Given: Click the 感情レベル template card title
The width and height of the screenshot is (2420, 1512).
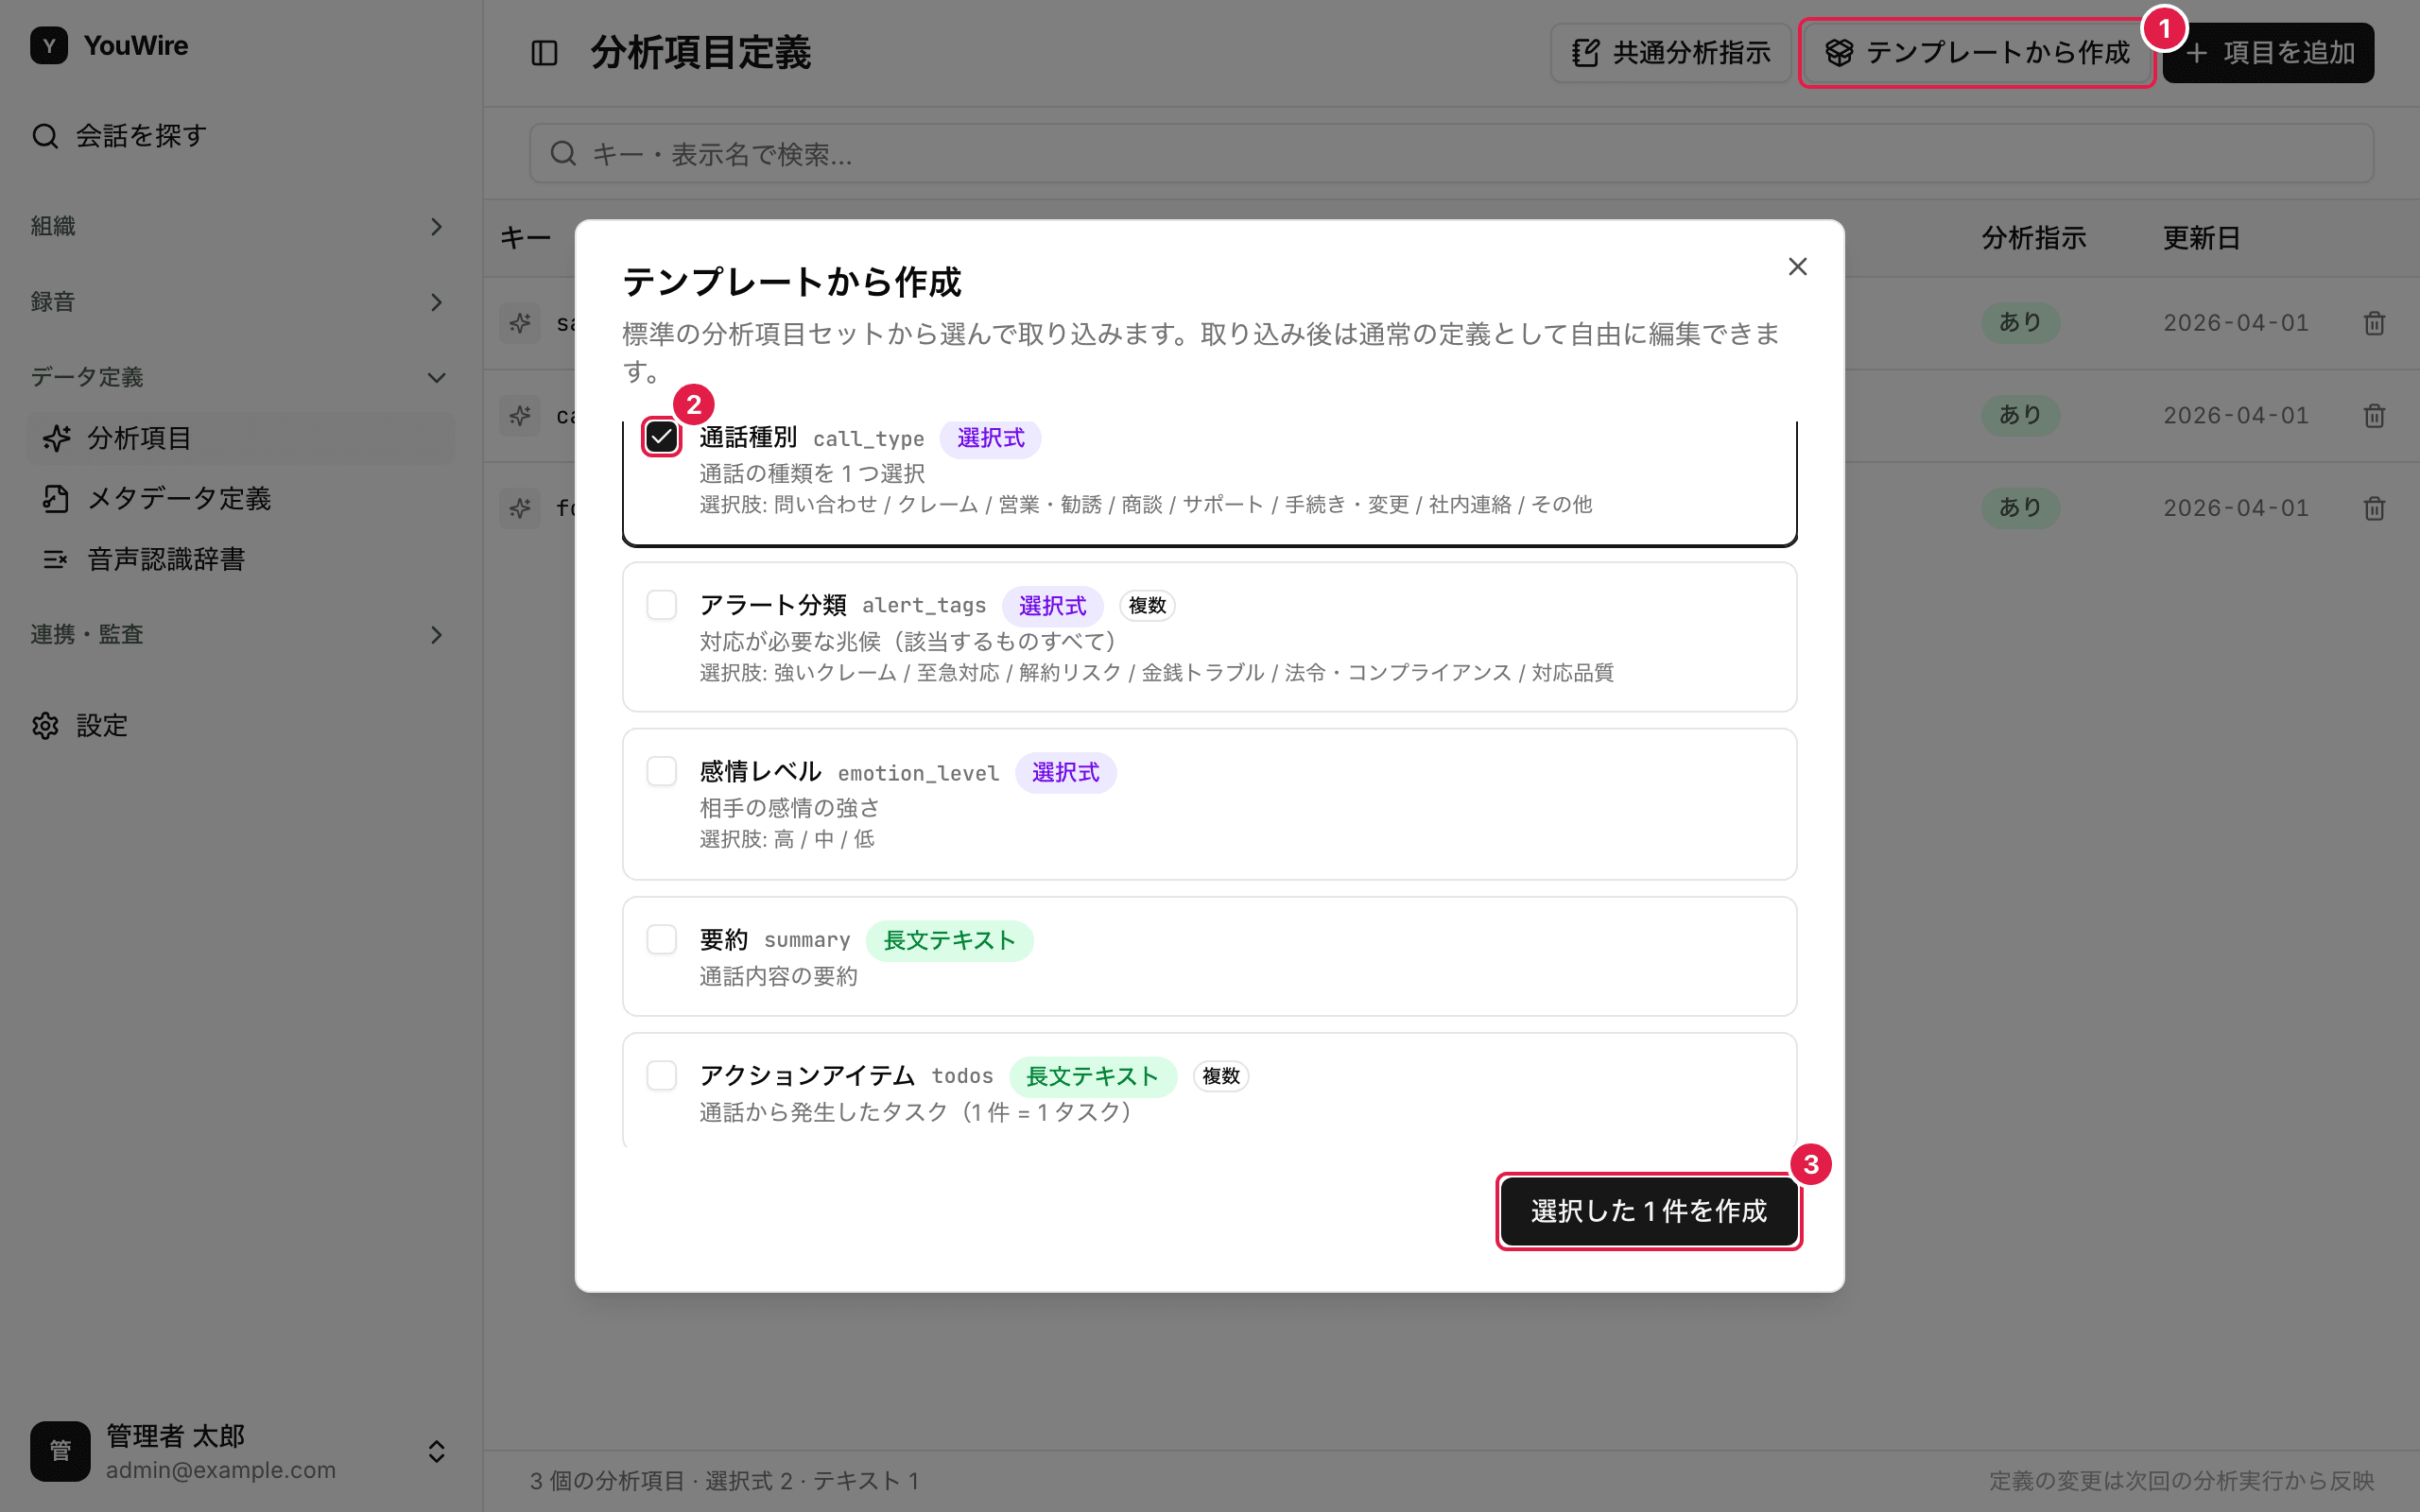Looking at the screenshot, I should pyautogui.click(x=760, y=772).
